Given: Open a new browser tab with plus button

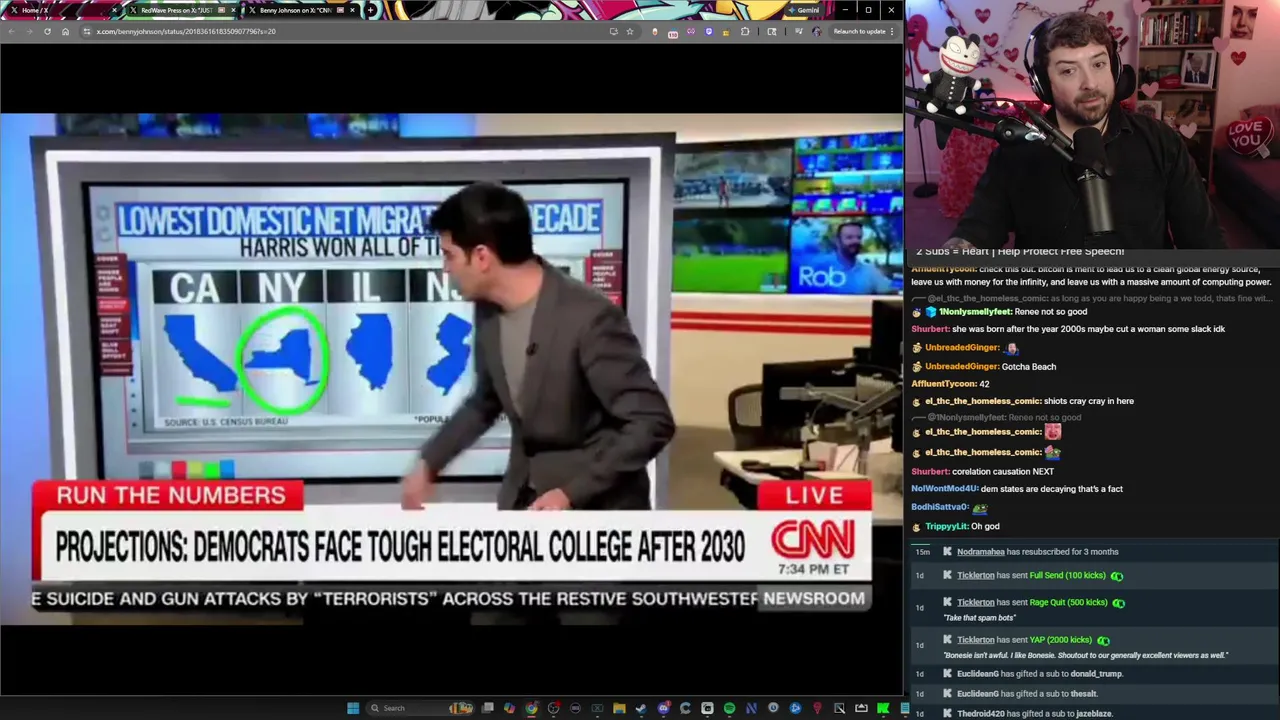Looking at the screenshot, I should (371, 10).
